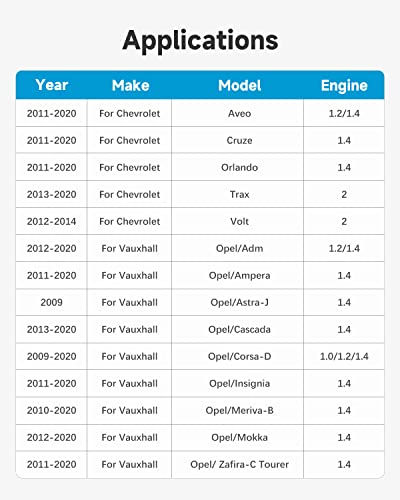The height and width of the screenshot is (500, 400).
Task: Click the Model column header
Action: [x=239, y=85]
